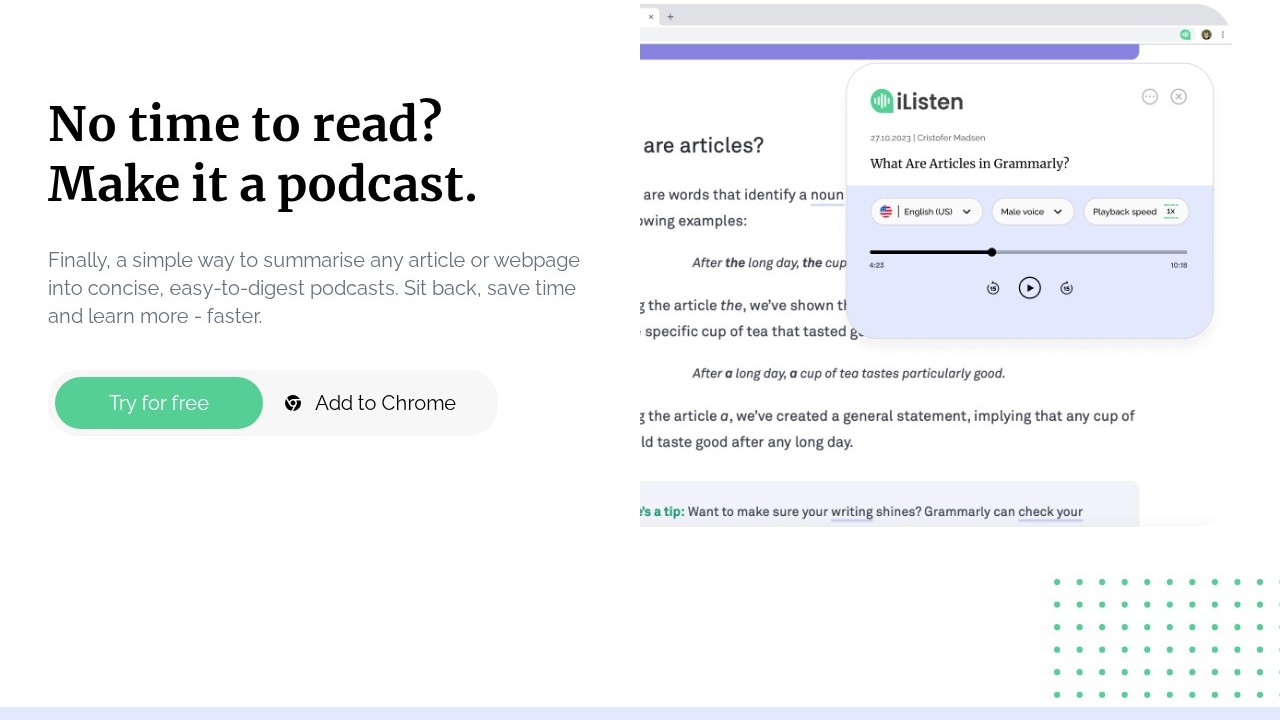
Task: Open a new browser tab with plus
Action: (670, 16)
